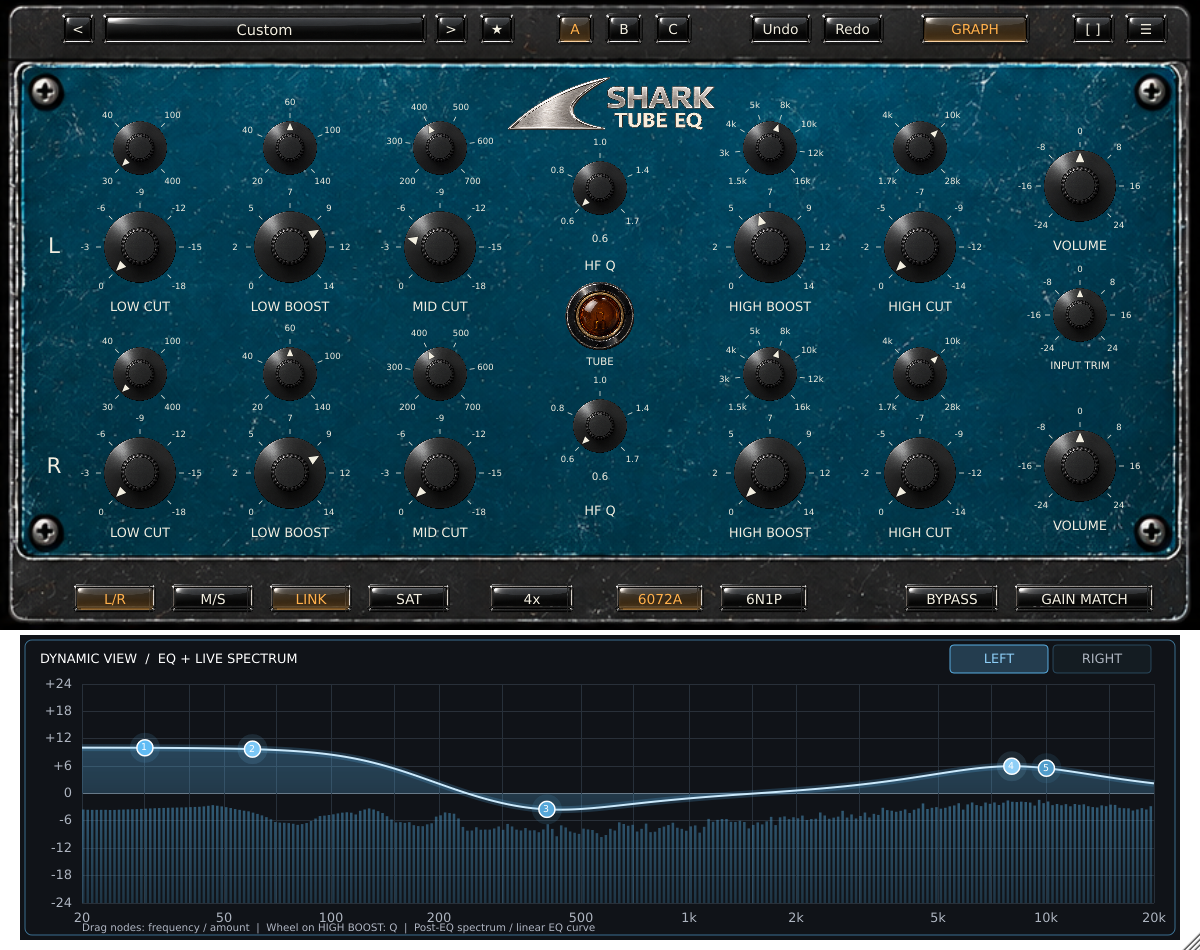
Task: Click the L channel HIGH BOOST gain knob
Action: click(770, 246)
